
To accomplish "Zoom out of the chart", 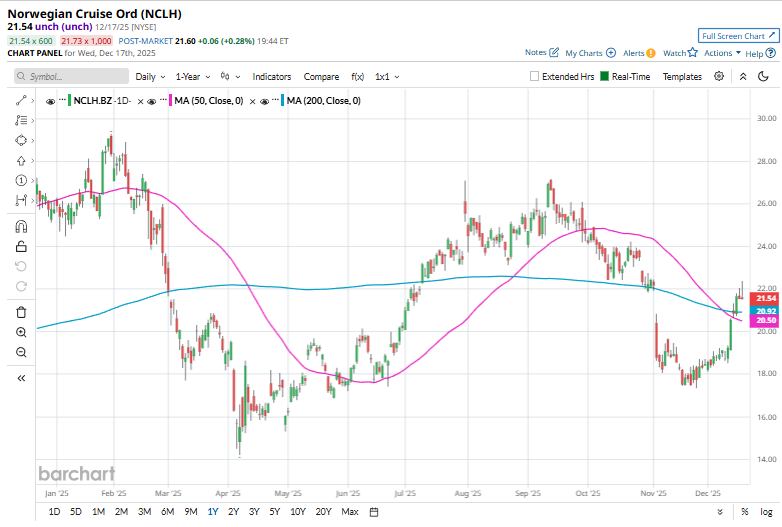I will [20, 352].
